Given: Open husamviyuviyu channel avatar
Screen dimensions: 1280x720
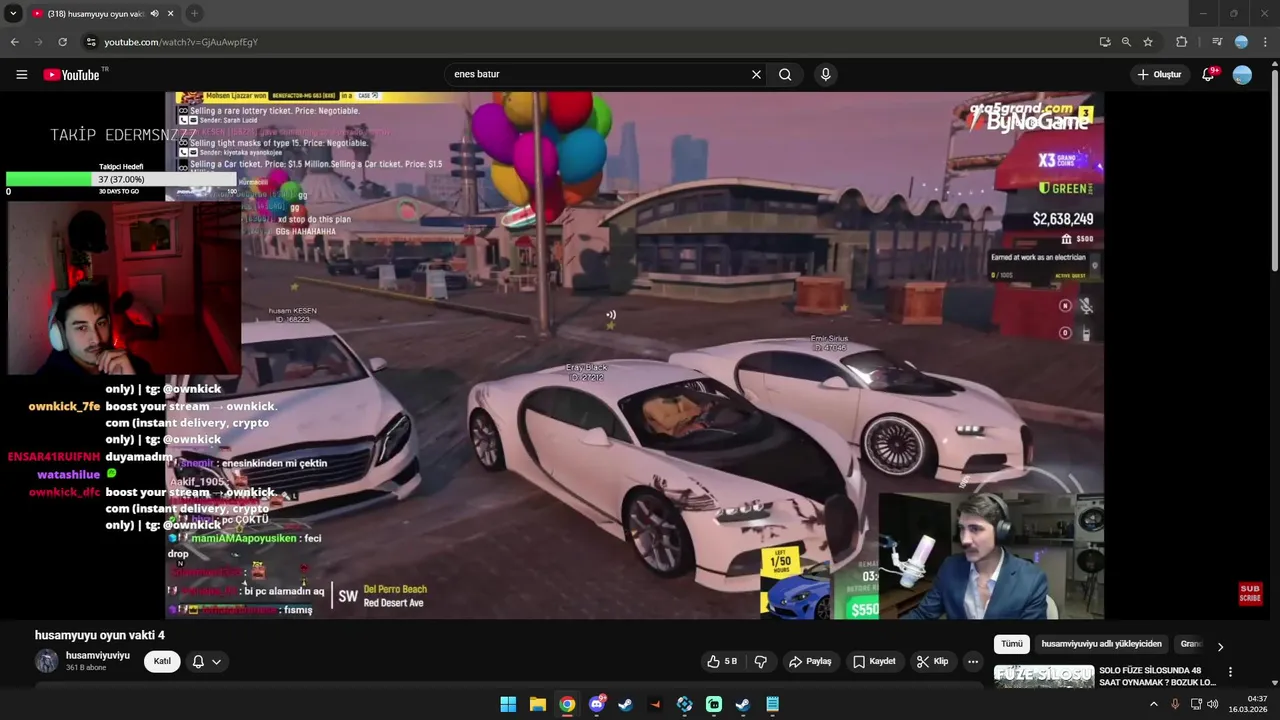Looking at the screenshot, I should 46,661.
